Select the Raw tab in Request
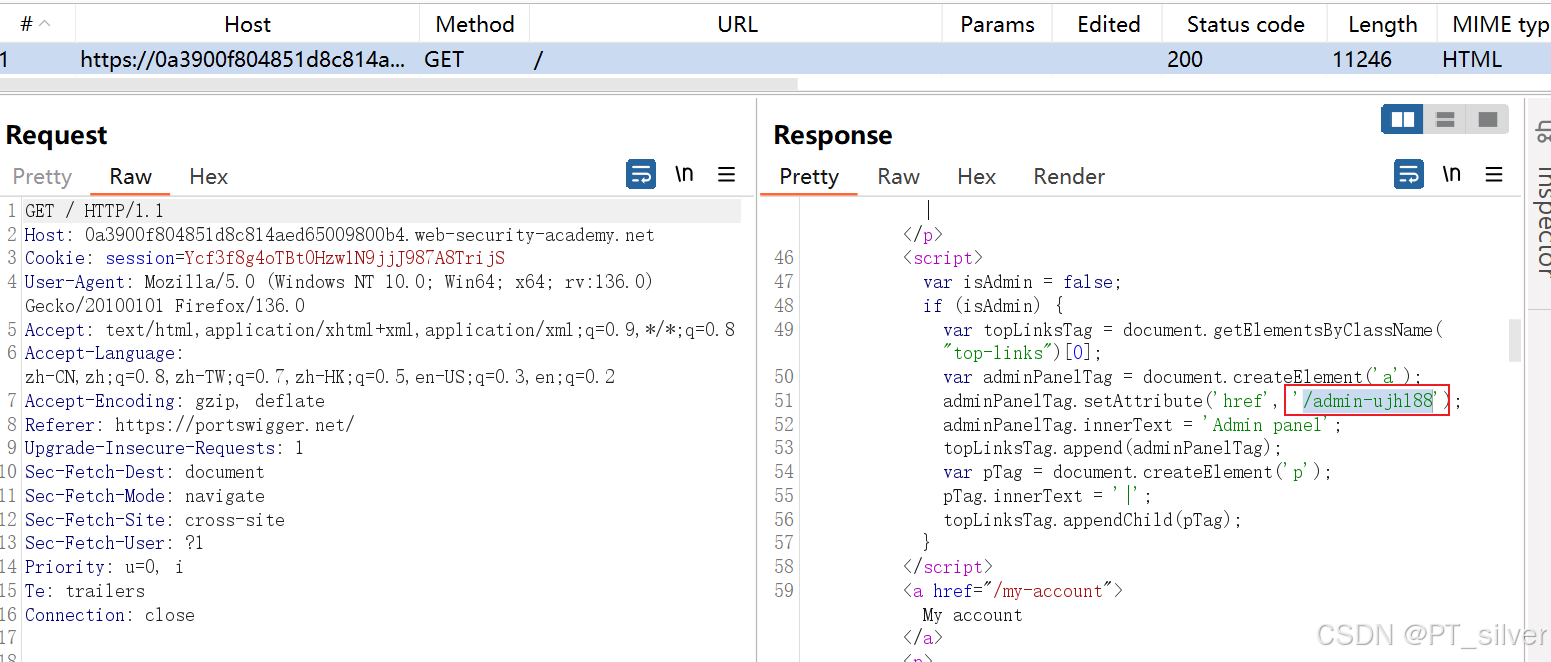 (131, 176)
